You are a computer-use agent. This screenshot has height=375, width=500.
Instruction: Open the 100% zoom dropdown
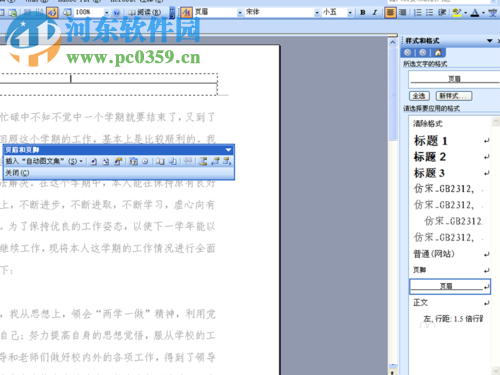click(x=106, y=13)
